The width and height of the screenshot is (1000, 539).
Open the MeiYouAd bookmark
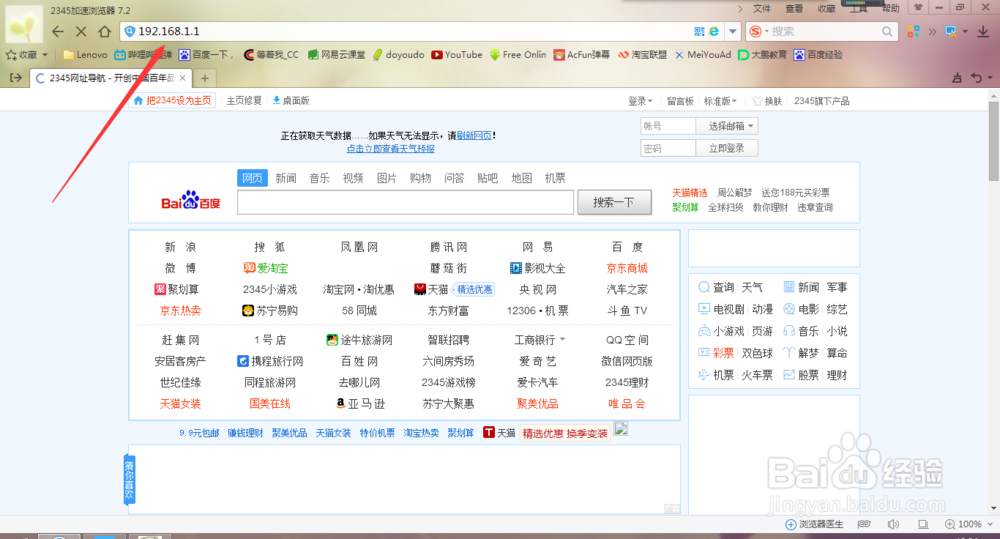tap(703, 55)
